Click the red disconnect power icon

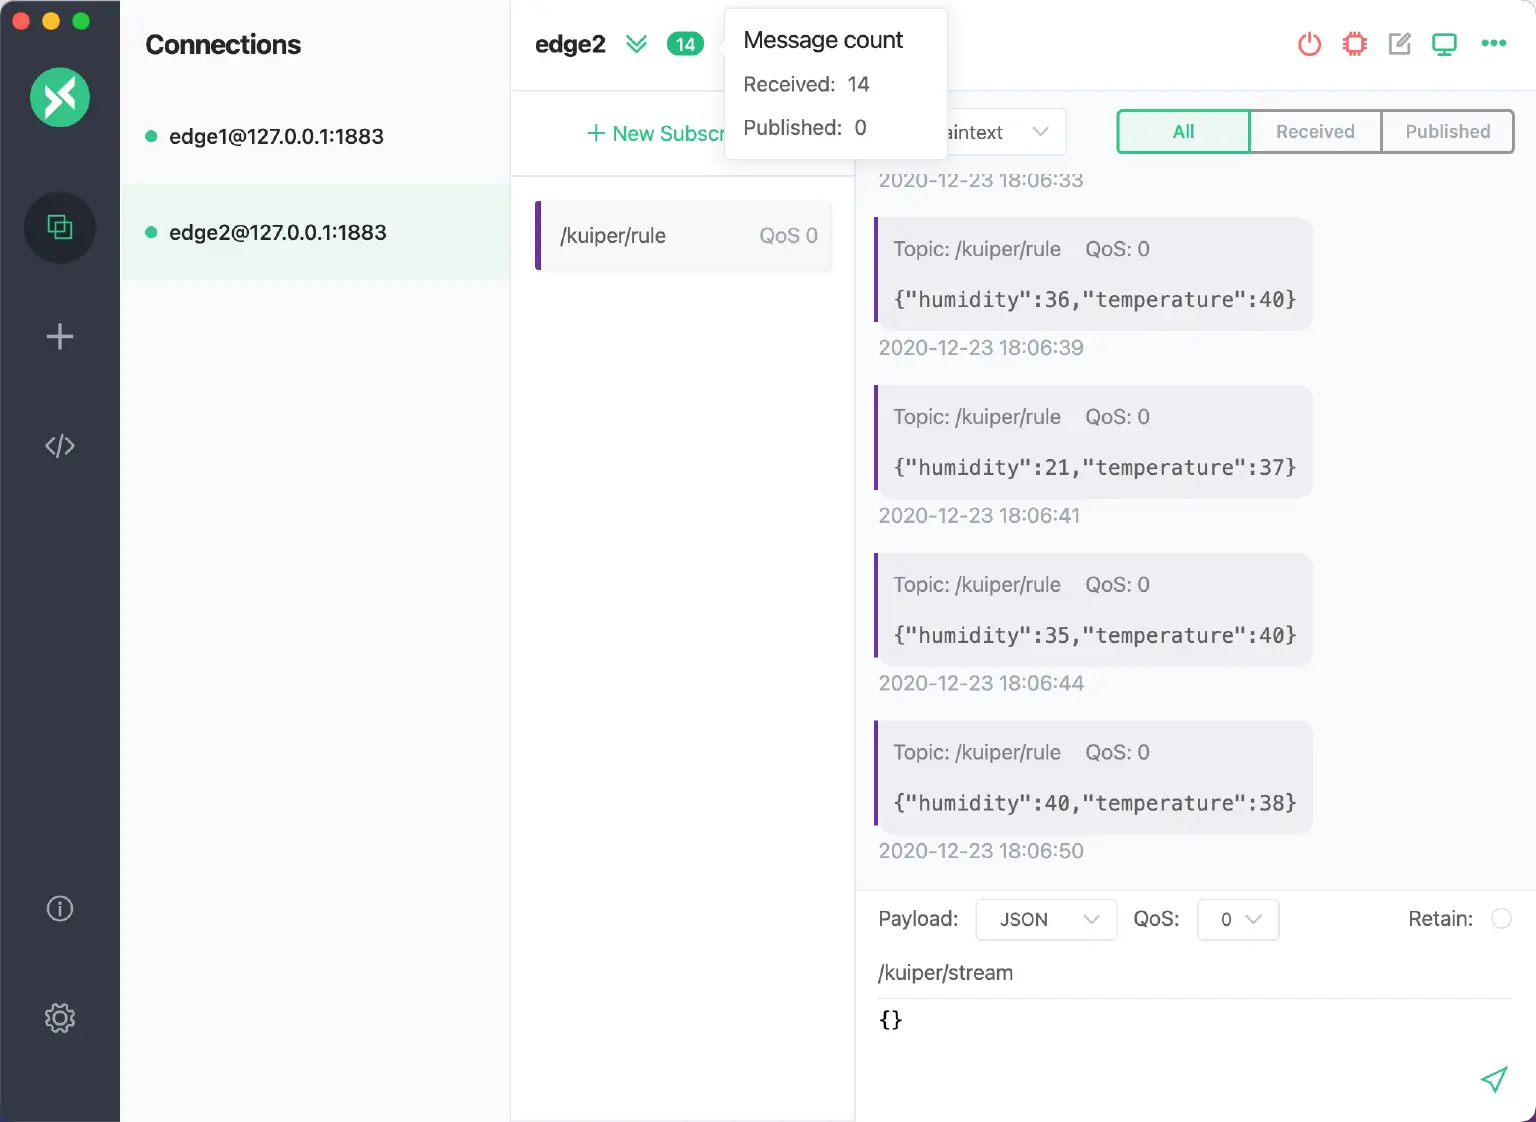[x=1309, y=44]
